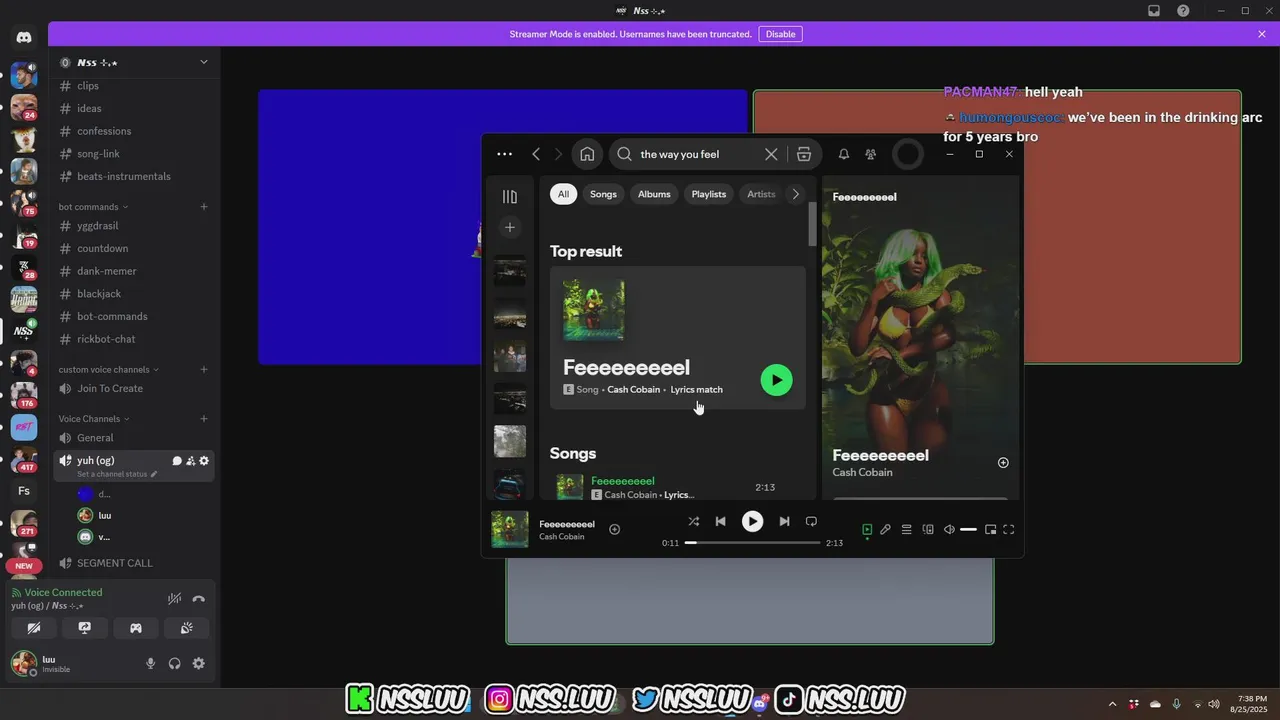The image size is (1280, 720).
Task: Add channel to custom voice channels
Action: click(x=204, y=369)
